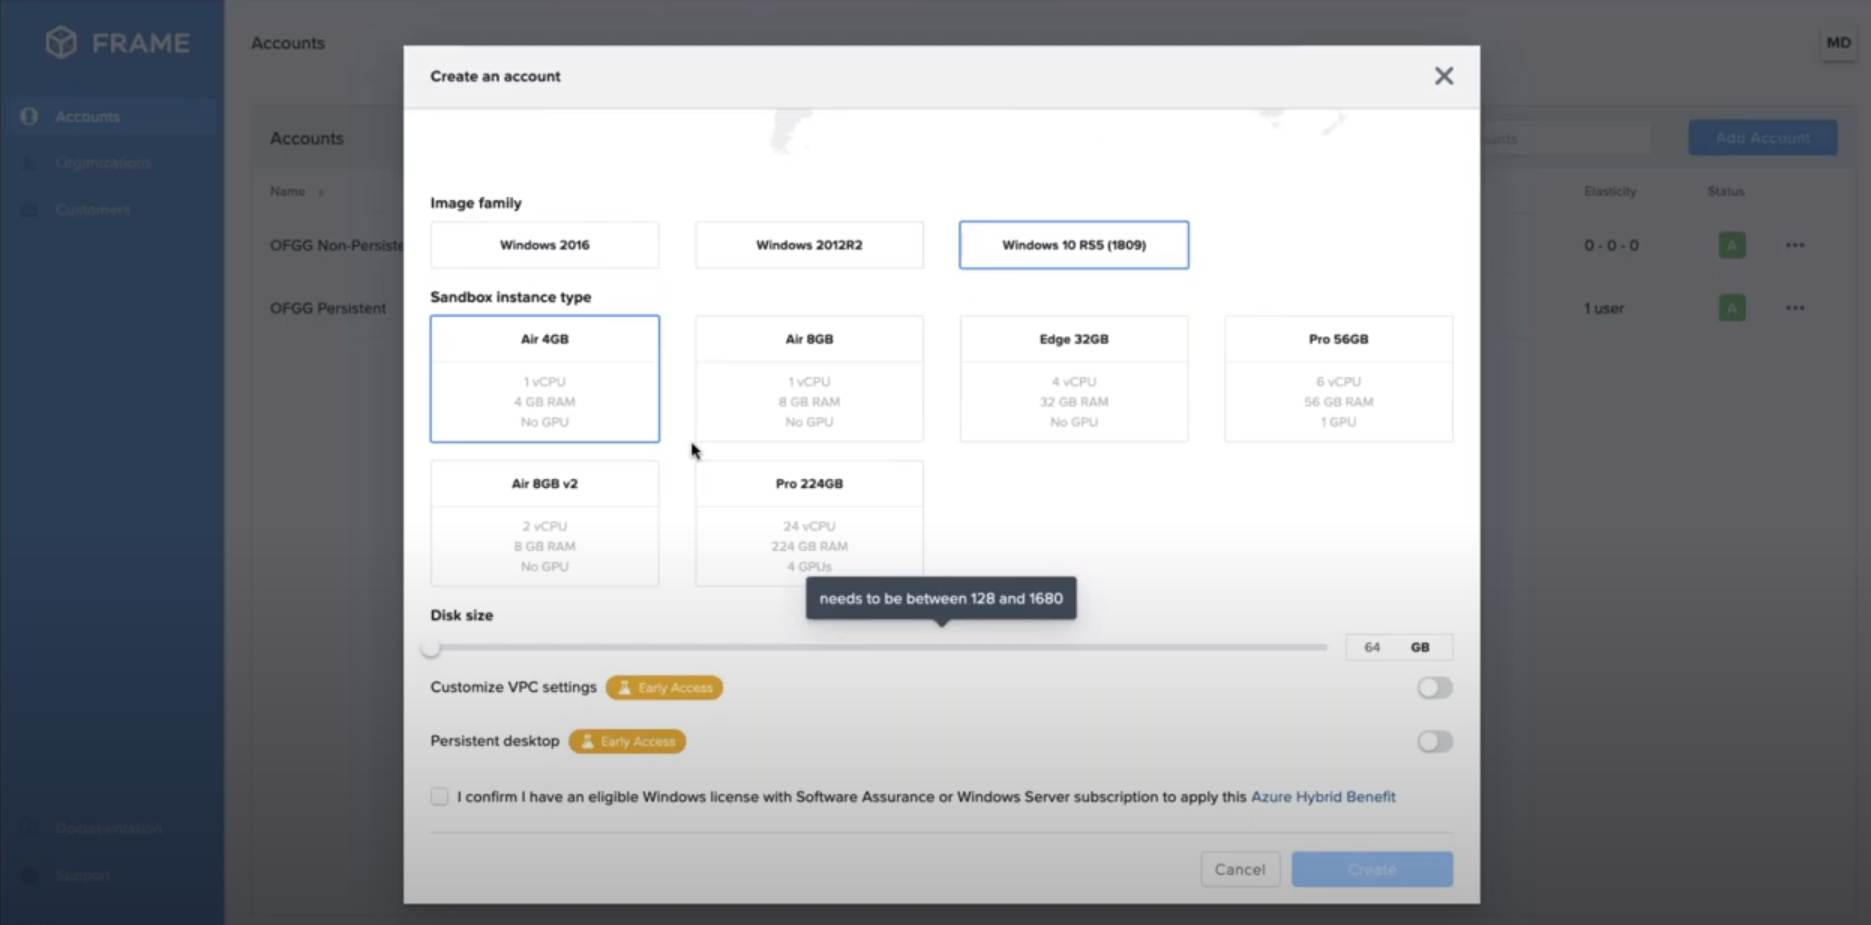1871x925 pixels.
Task: Open options menu for OFGG Persistent row
Action: (1795, 308)
